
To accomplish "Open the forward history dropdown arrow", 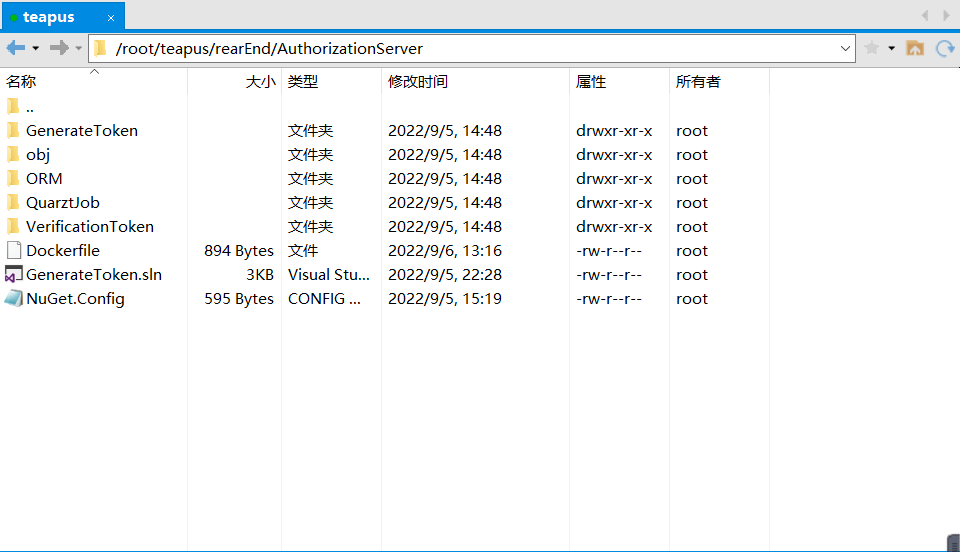I will tap(79, 48).
